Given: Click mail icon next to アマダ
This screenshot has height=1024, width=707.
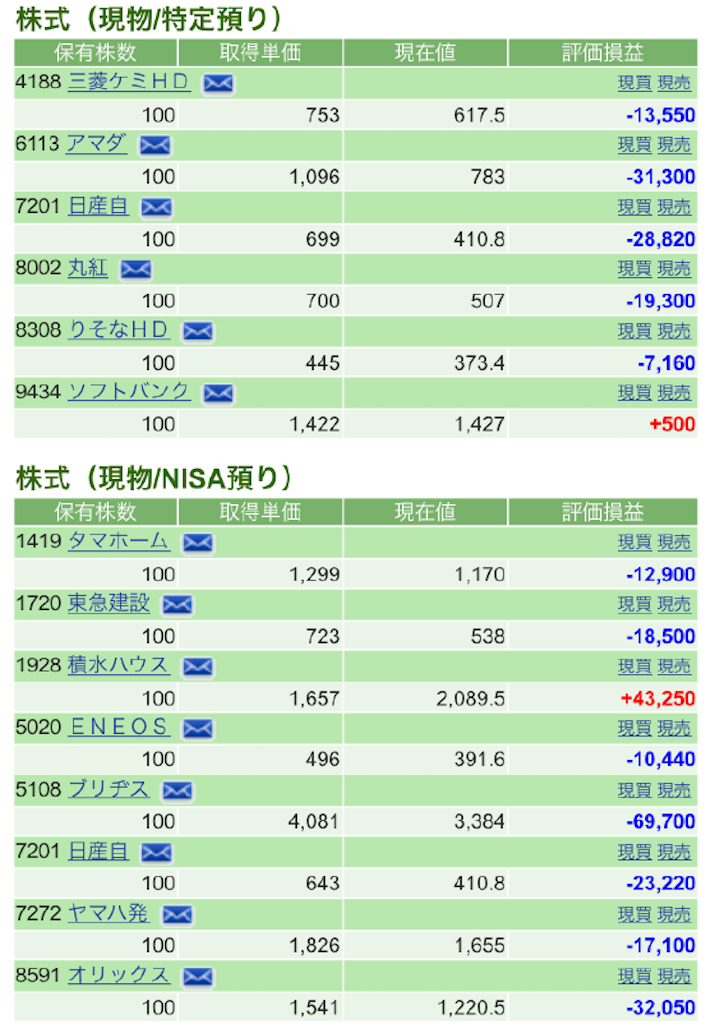Looking at the screenshot, I should [x=155, y=145].
